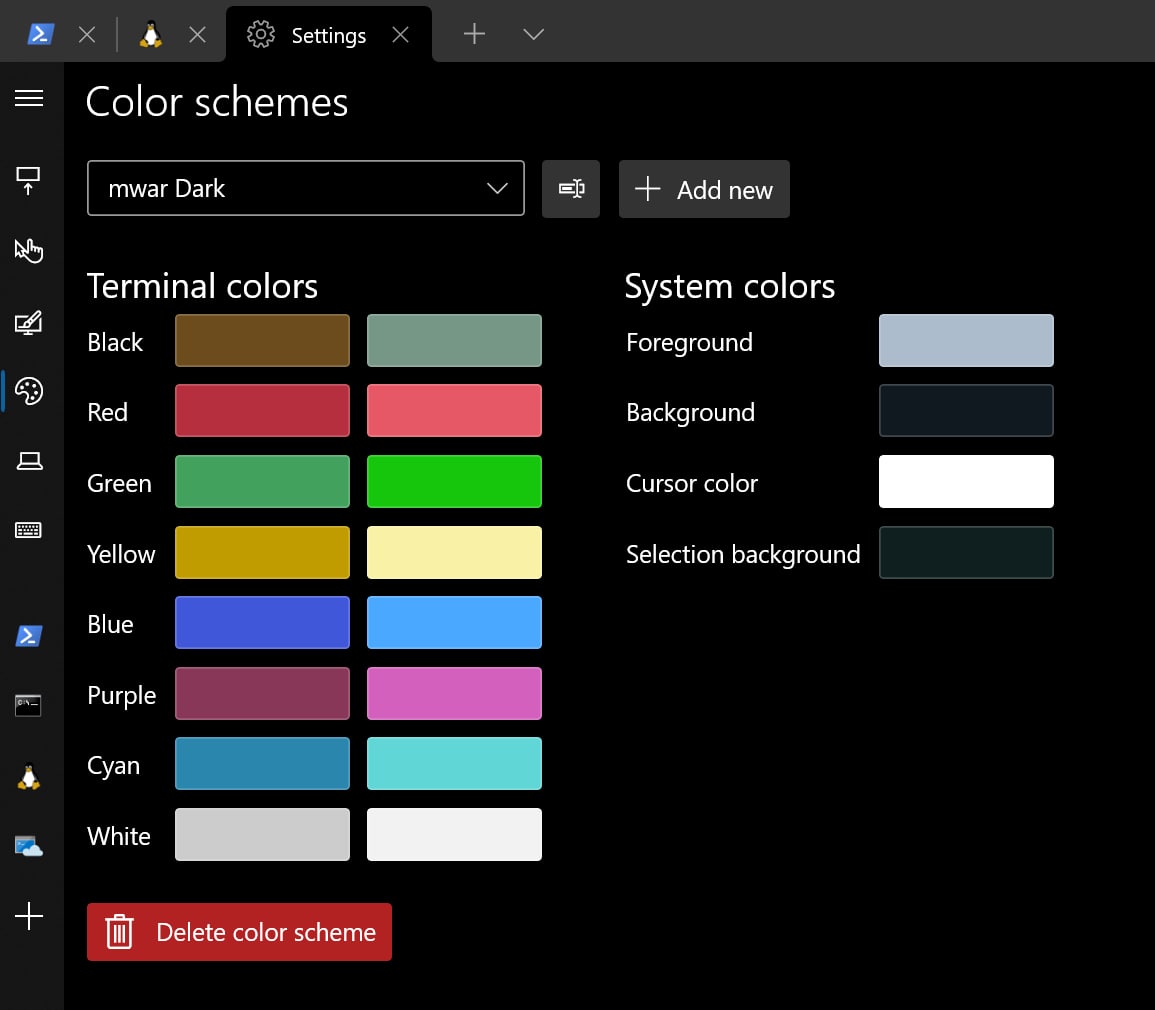Add a new profile with the sidebar plus

29,916
